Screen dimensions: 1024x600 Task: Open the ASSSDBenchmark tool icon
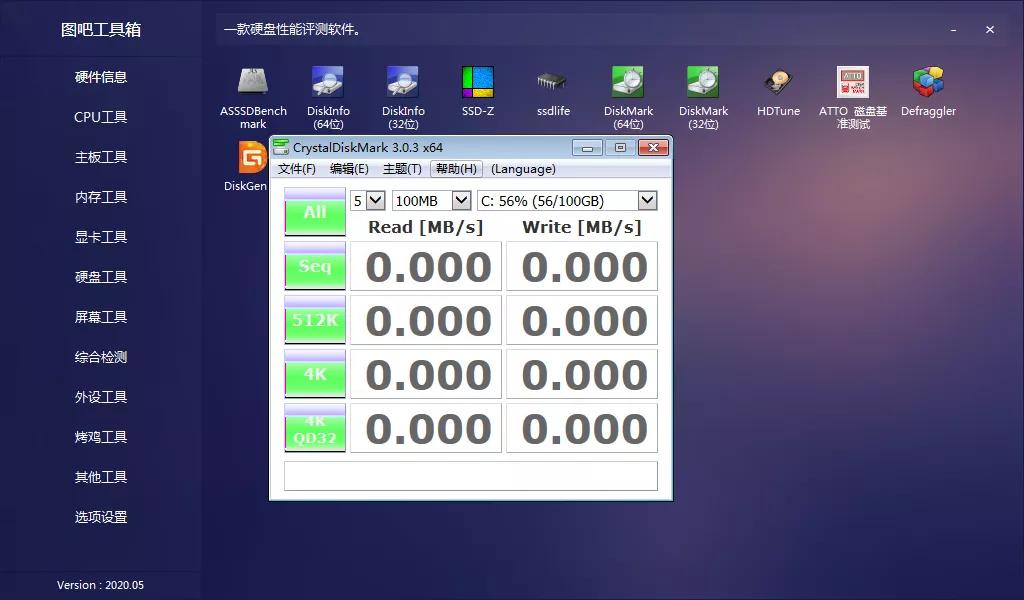click(253, 83)
